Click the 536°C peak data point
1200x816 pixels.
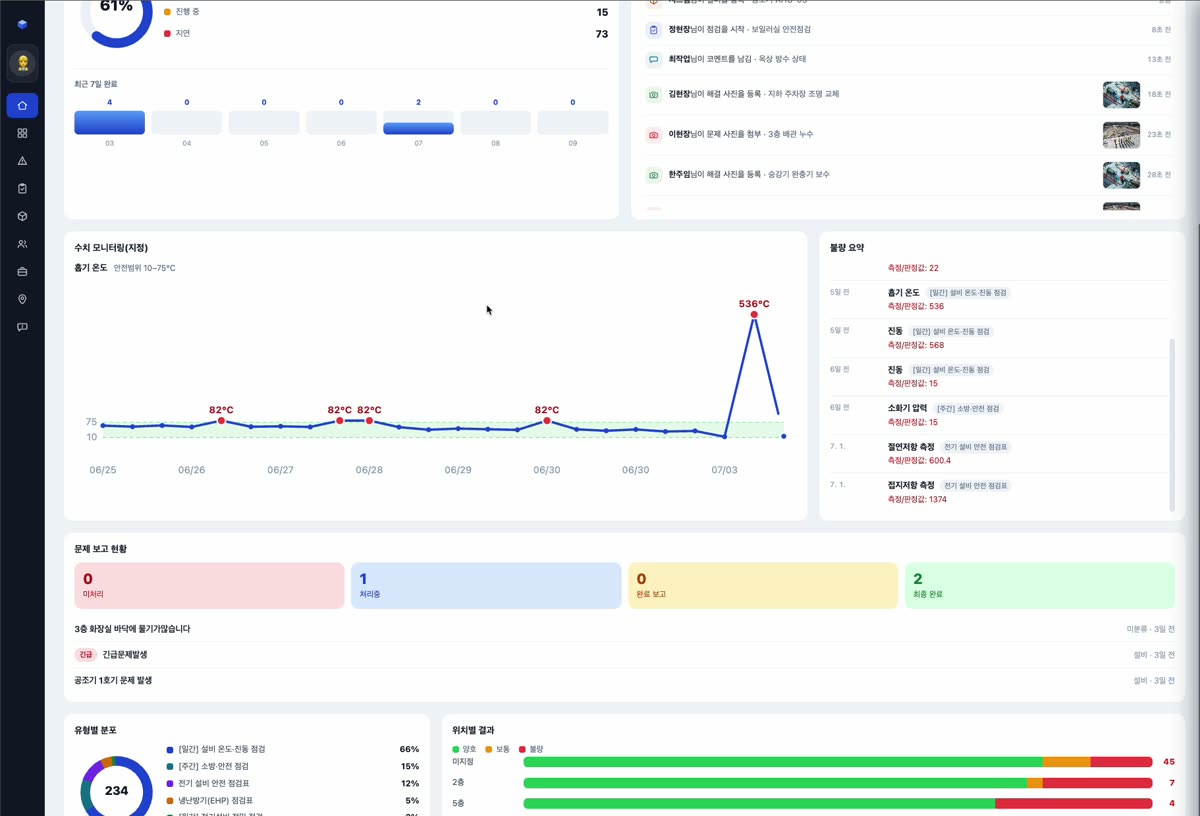[x=754, y=315]
